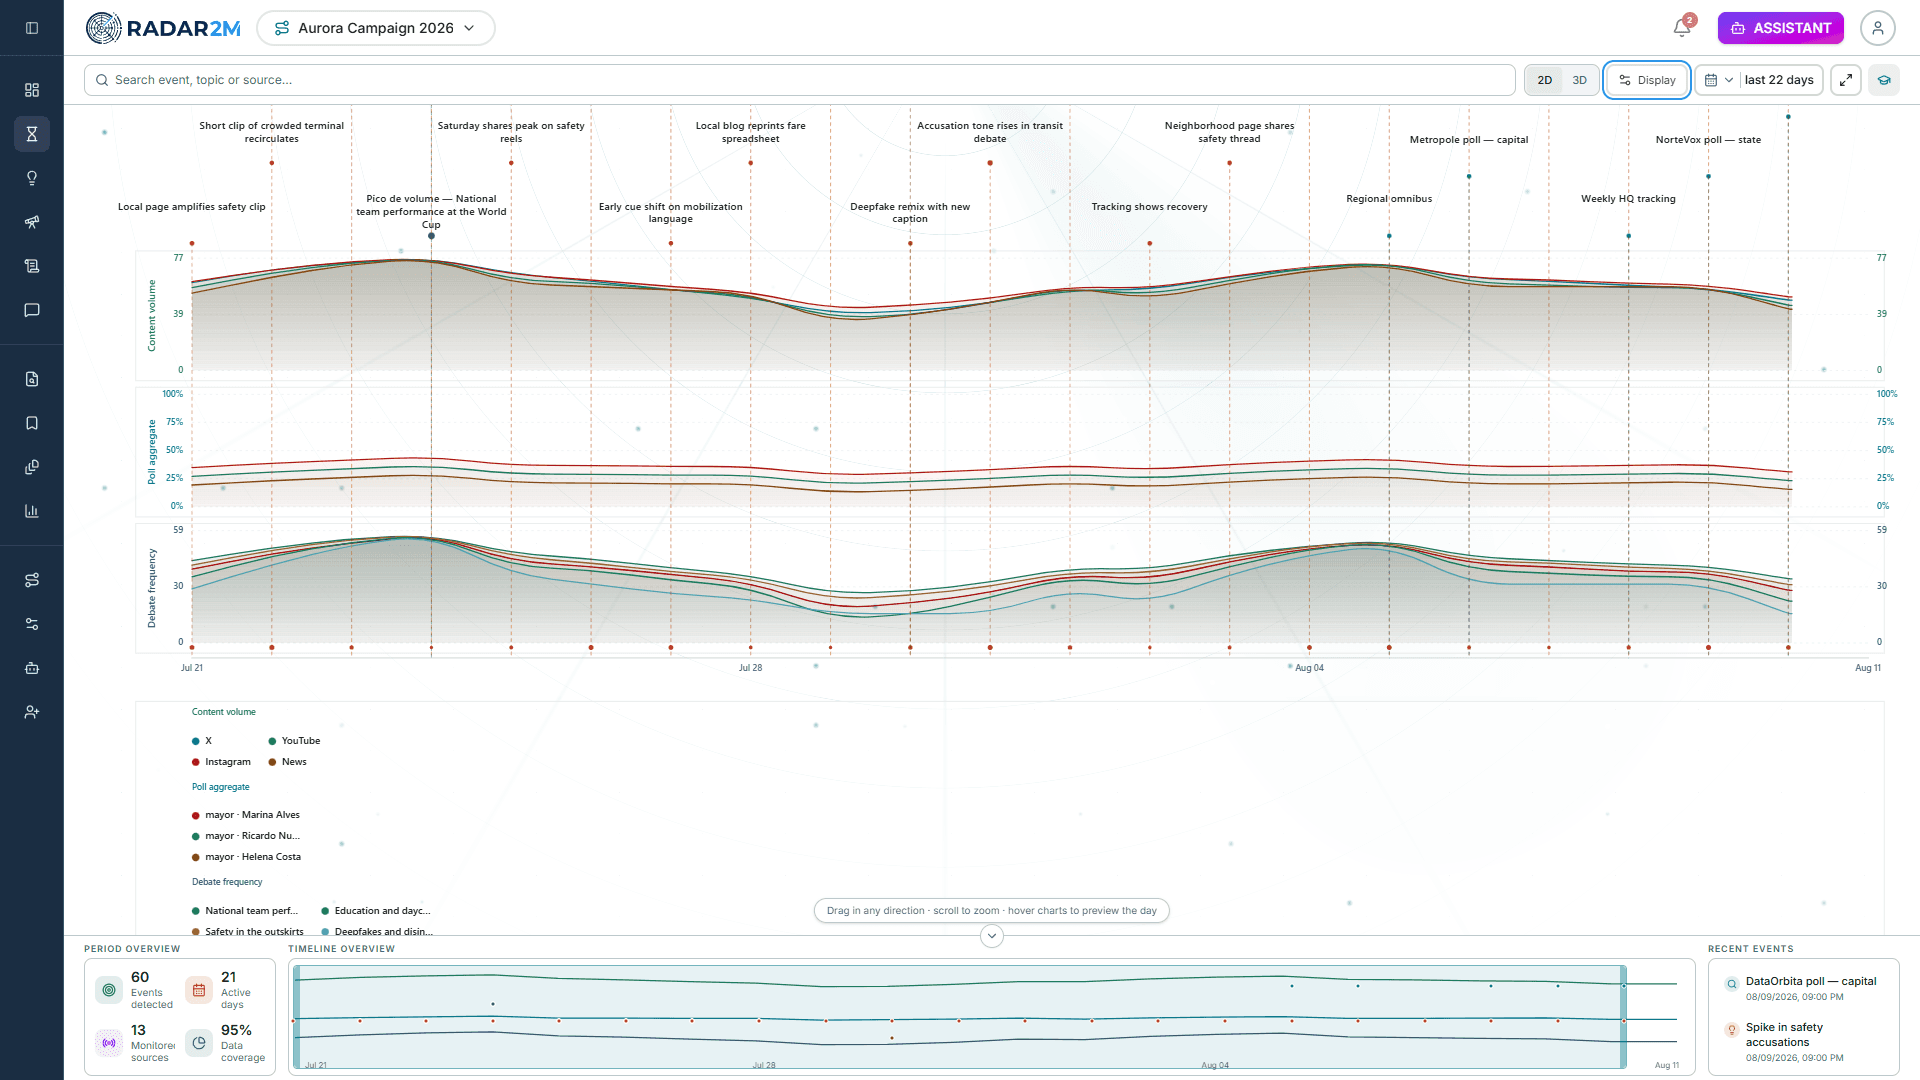Toggle the YouTube legend series

click(294, 741)
